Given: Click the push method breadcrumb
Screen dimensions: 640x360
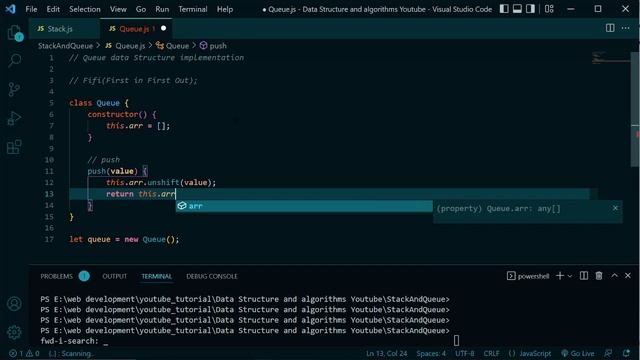Looking at the screenshot, I should click(x=213, y=46).
